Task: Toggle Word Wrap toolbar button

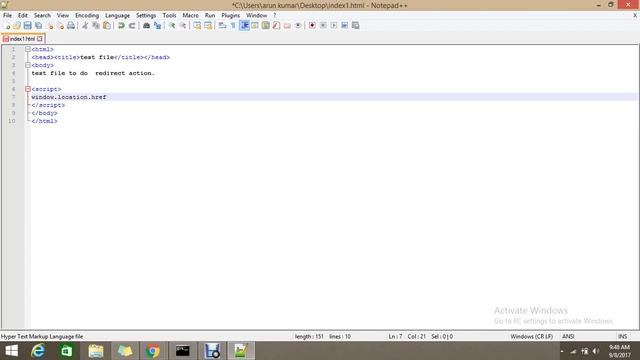Action: pos(222,26)
